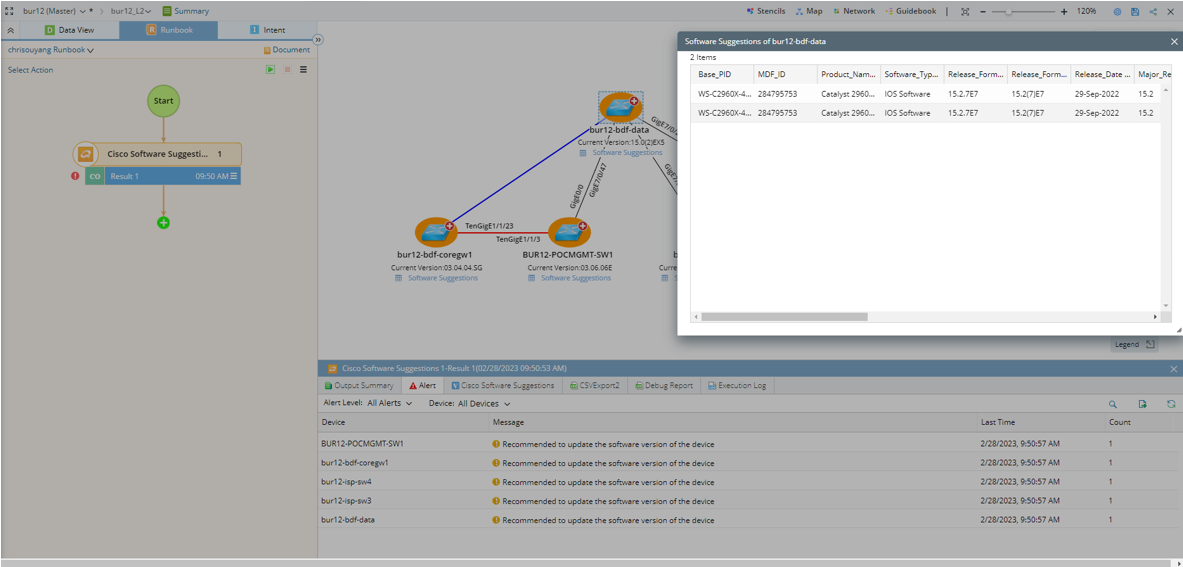Sort by Release_Date column header

[x=1102, y=75]
